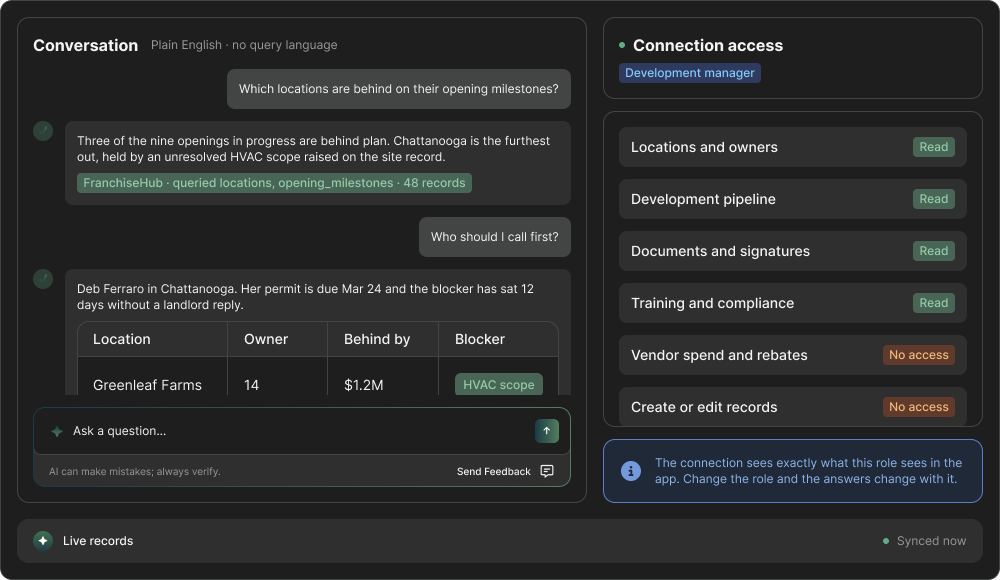Click the green dot beside Synced now

point(886,541)
